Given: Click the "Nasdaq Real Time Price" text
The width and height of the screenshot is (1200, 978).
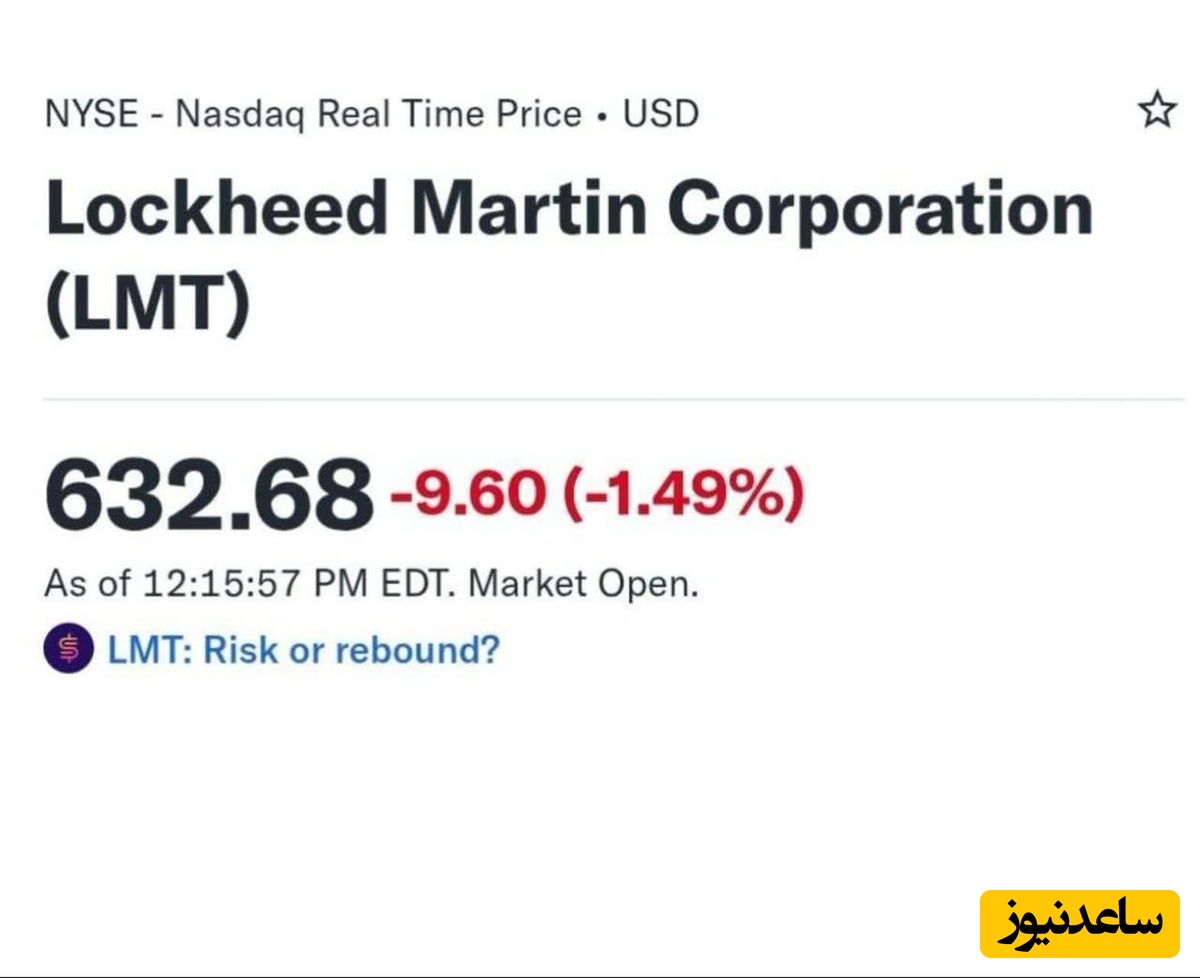Looking at the screenshot, I should point(378,114).
